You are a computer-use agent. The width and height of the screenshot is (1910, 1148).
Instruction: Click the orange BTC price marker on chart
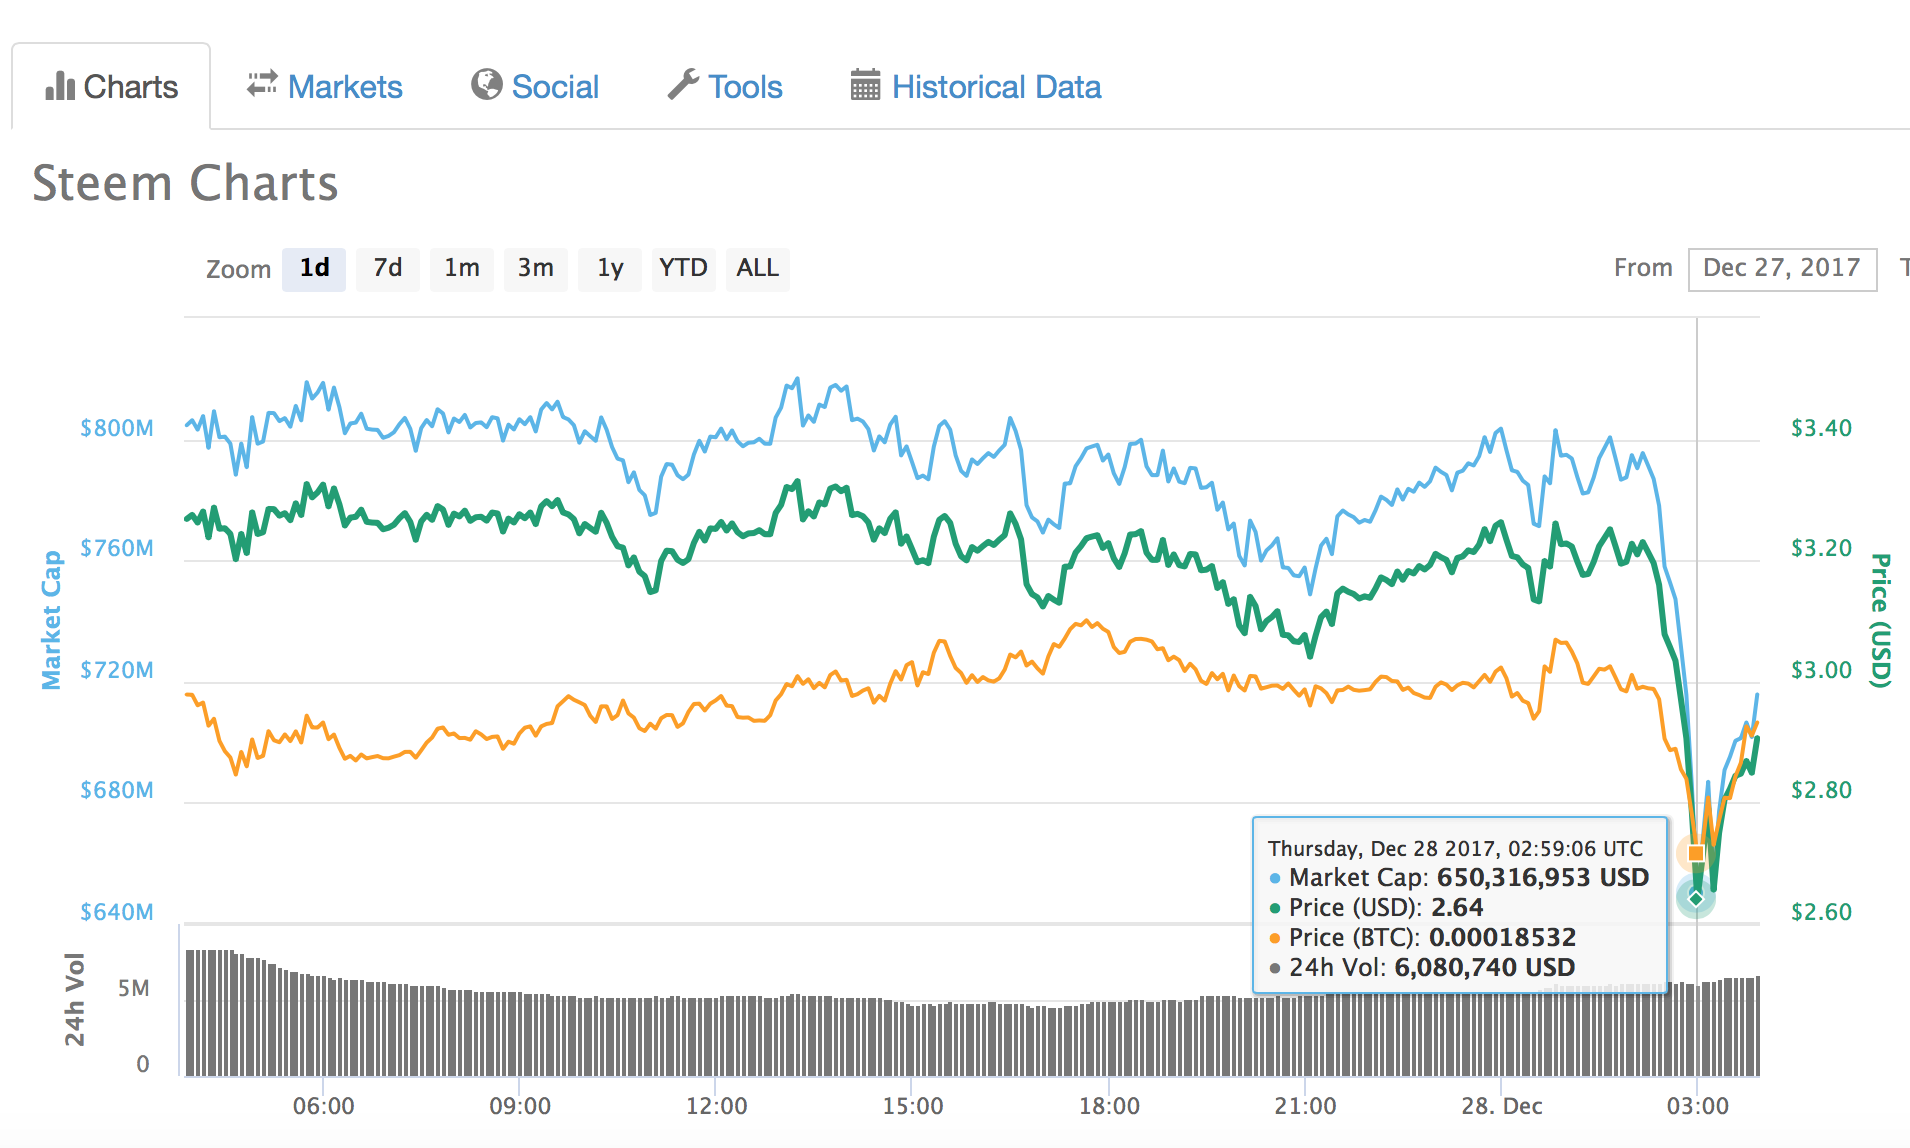pos(1696,853)
